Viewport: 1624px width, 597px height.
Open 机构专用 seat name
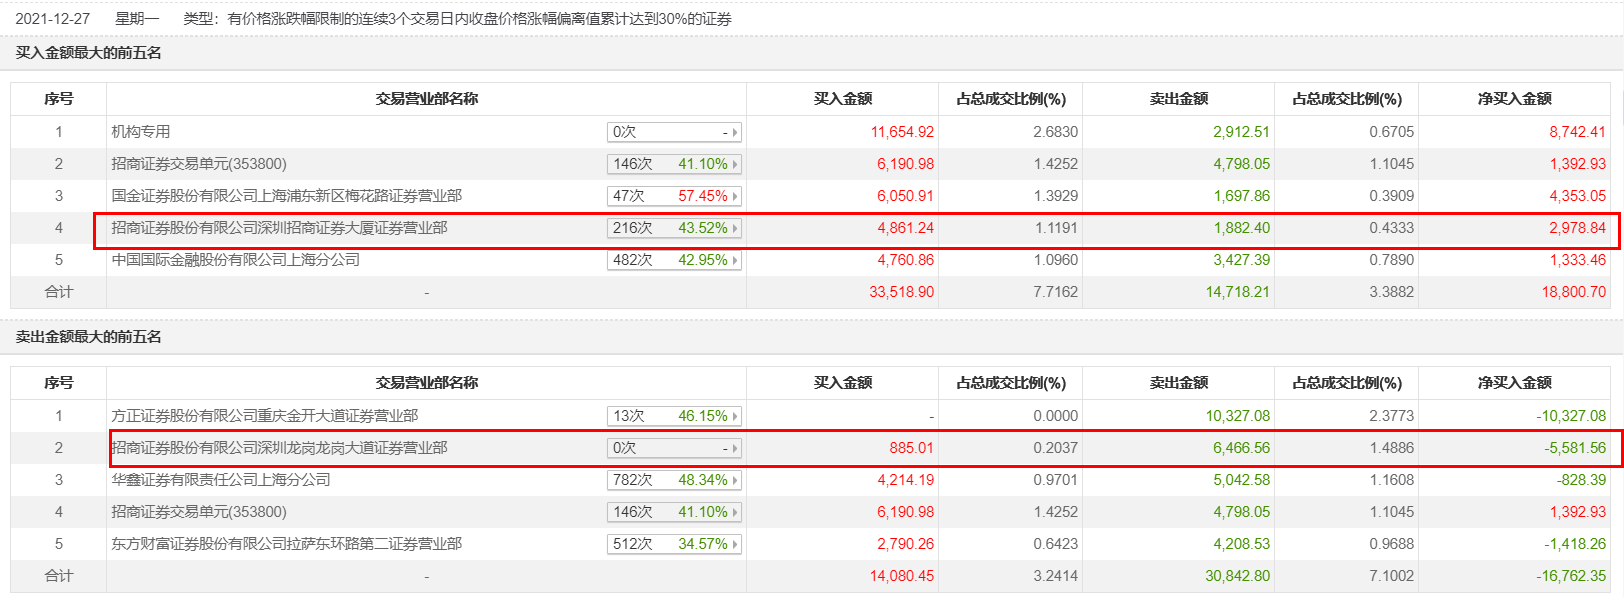141,132
